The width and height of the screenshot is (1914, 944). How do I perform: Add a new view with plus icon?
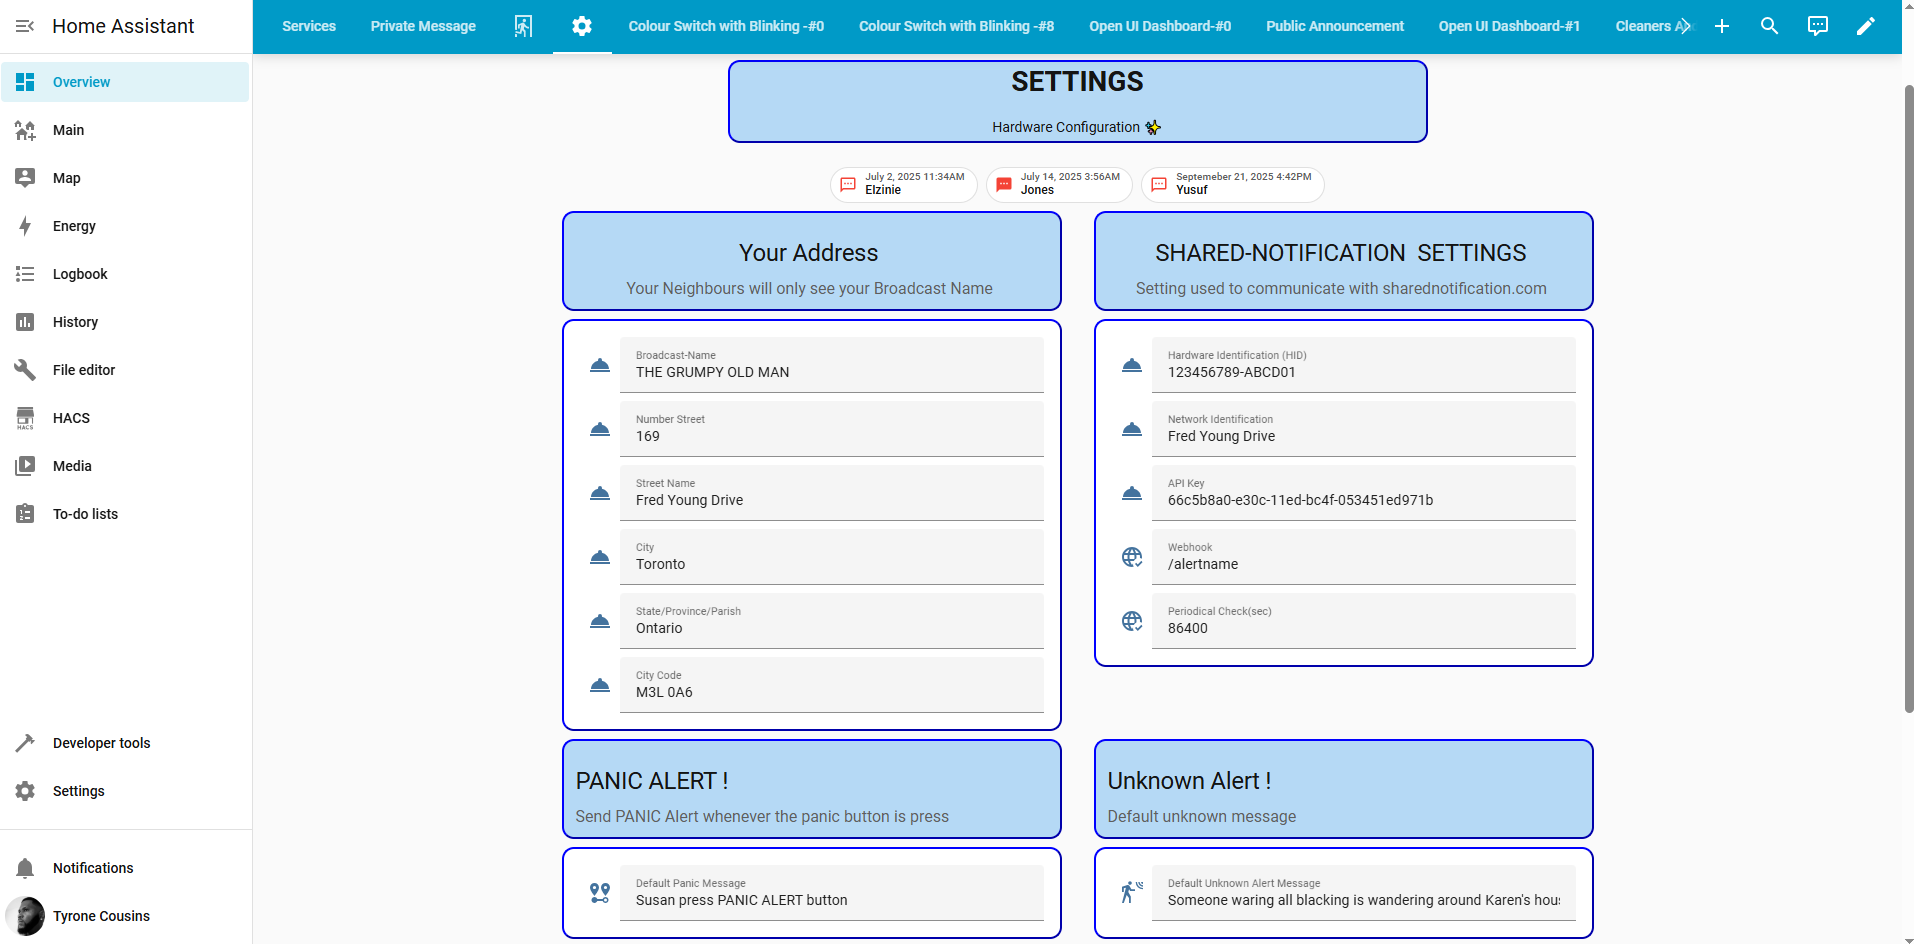click(x=1721, y=26)
